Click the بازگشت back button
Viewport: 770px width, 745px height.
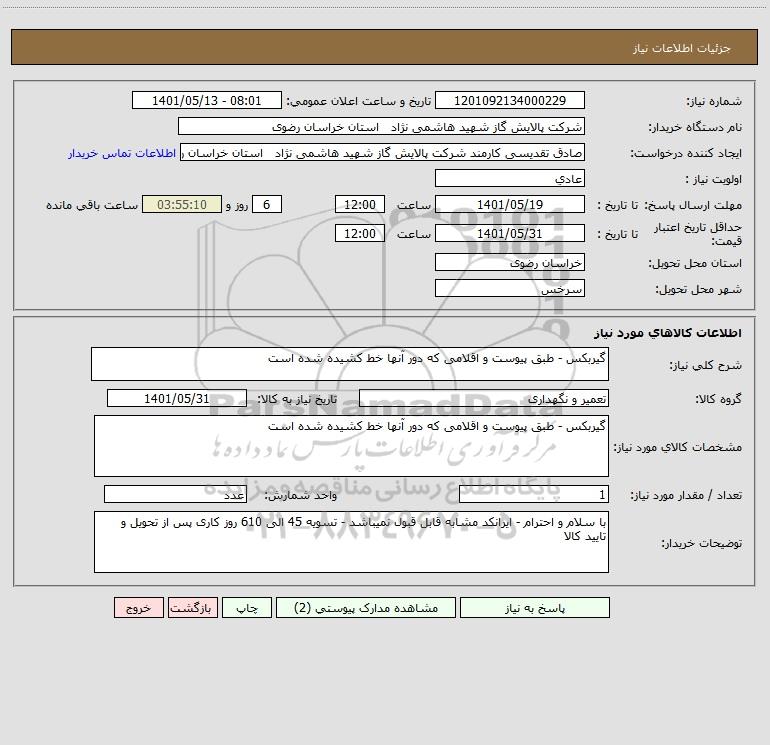point(192,607)
